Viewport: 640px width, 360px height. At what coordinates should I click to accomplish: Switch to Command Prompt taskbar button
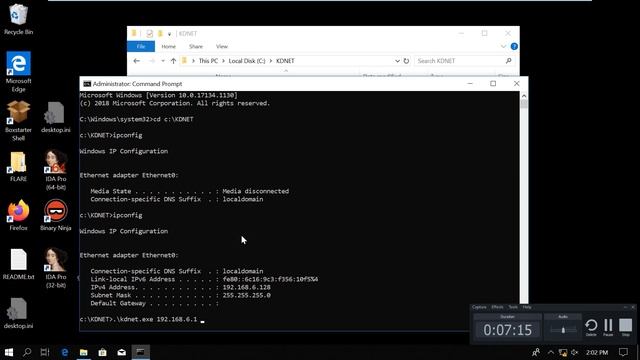click(140, 352)
